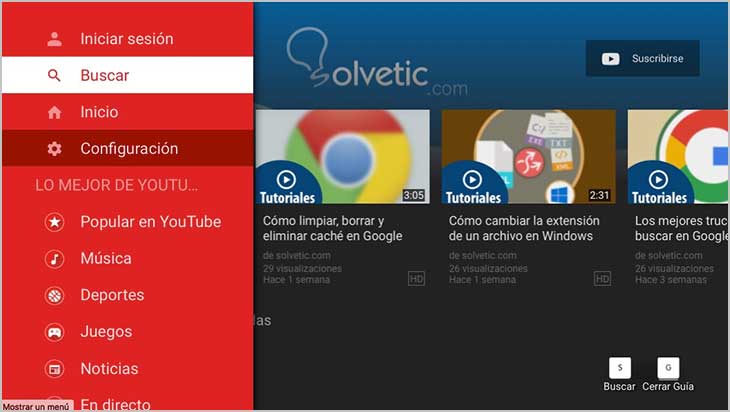This screenshot has width=730, height=412.
Task: Click the magnifying glass icon beside Buscar
Action: 54,75
